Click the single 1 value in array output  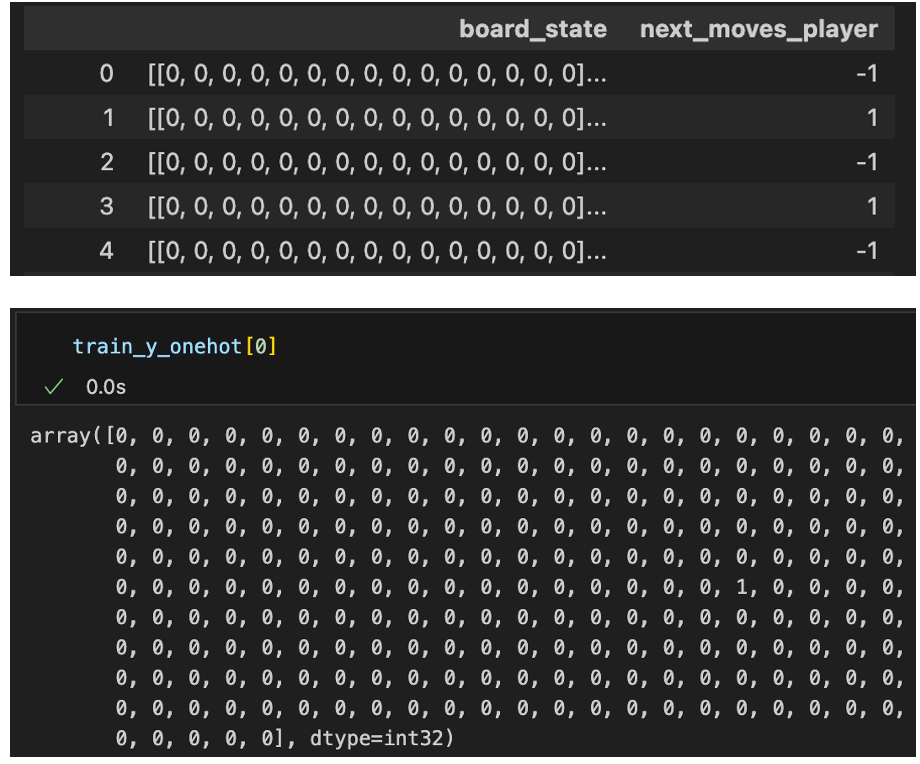[741, 587]
